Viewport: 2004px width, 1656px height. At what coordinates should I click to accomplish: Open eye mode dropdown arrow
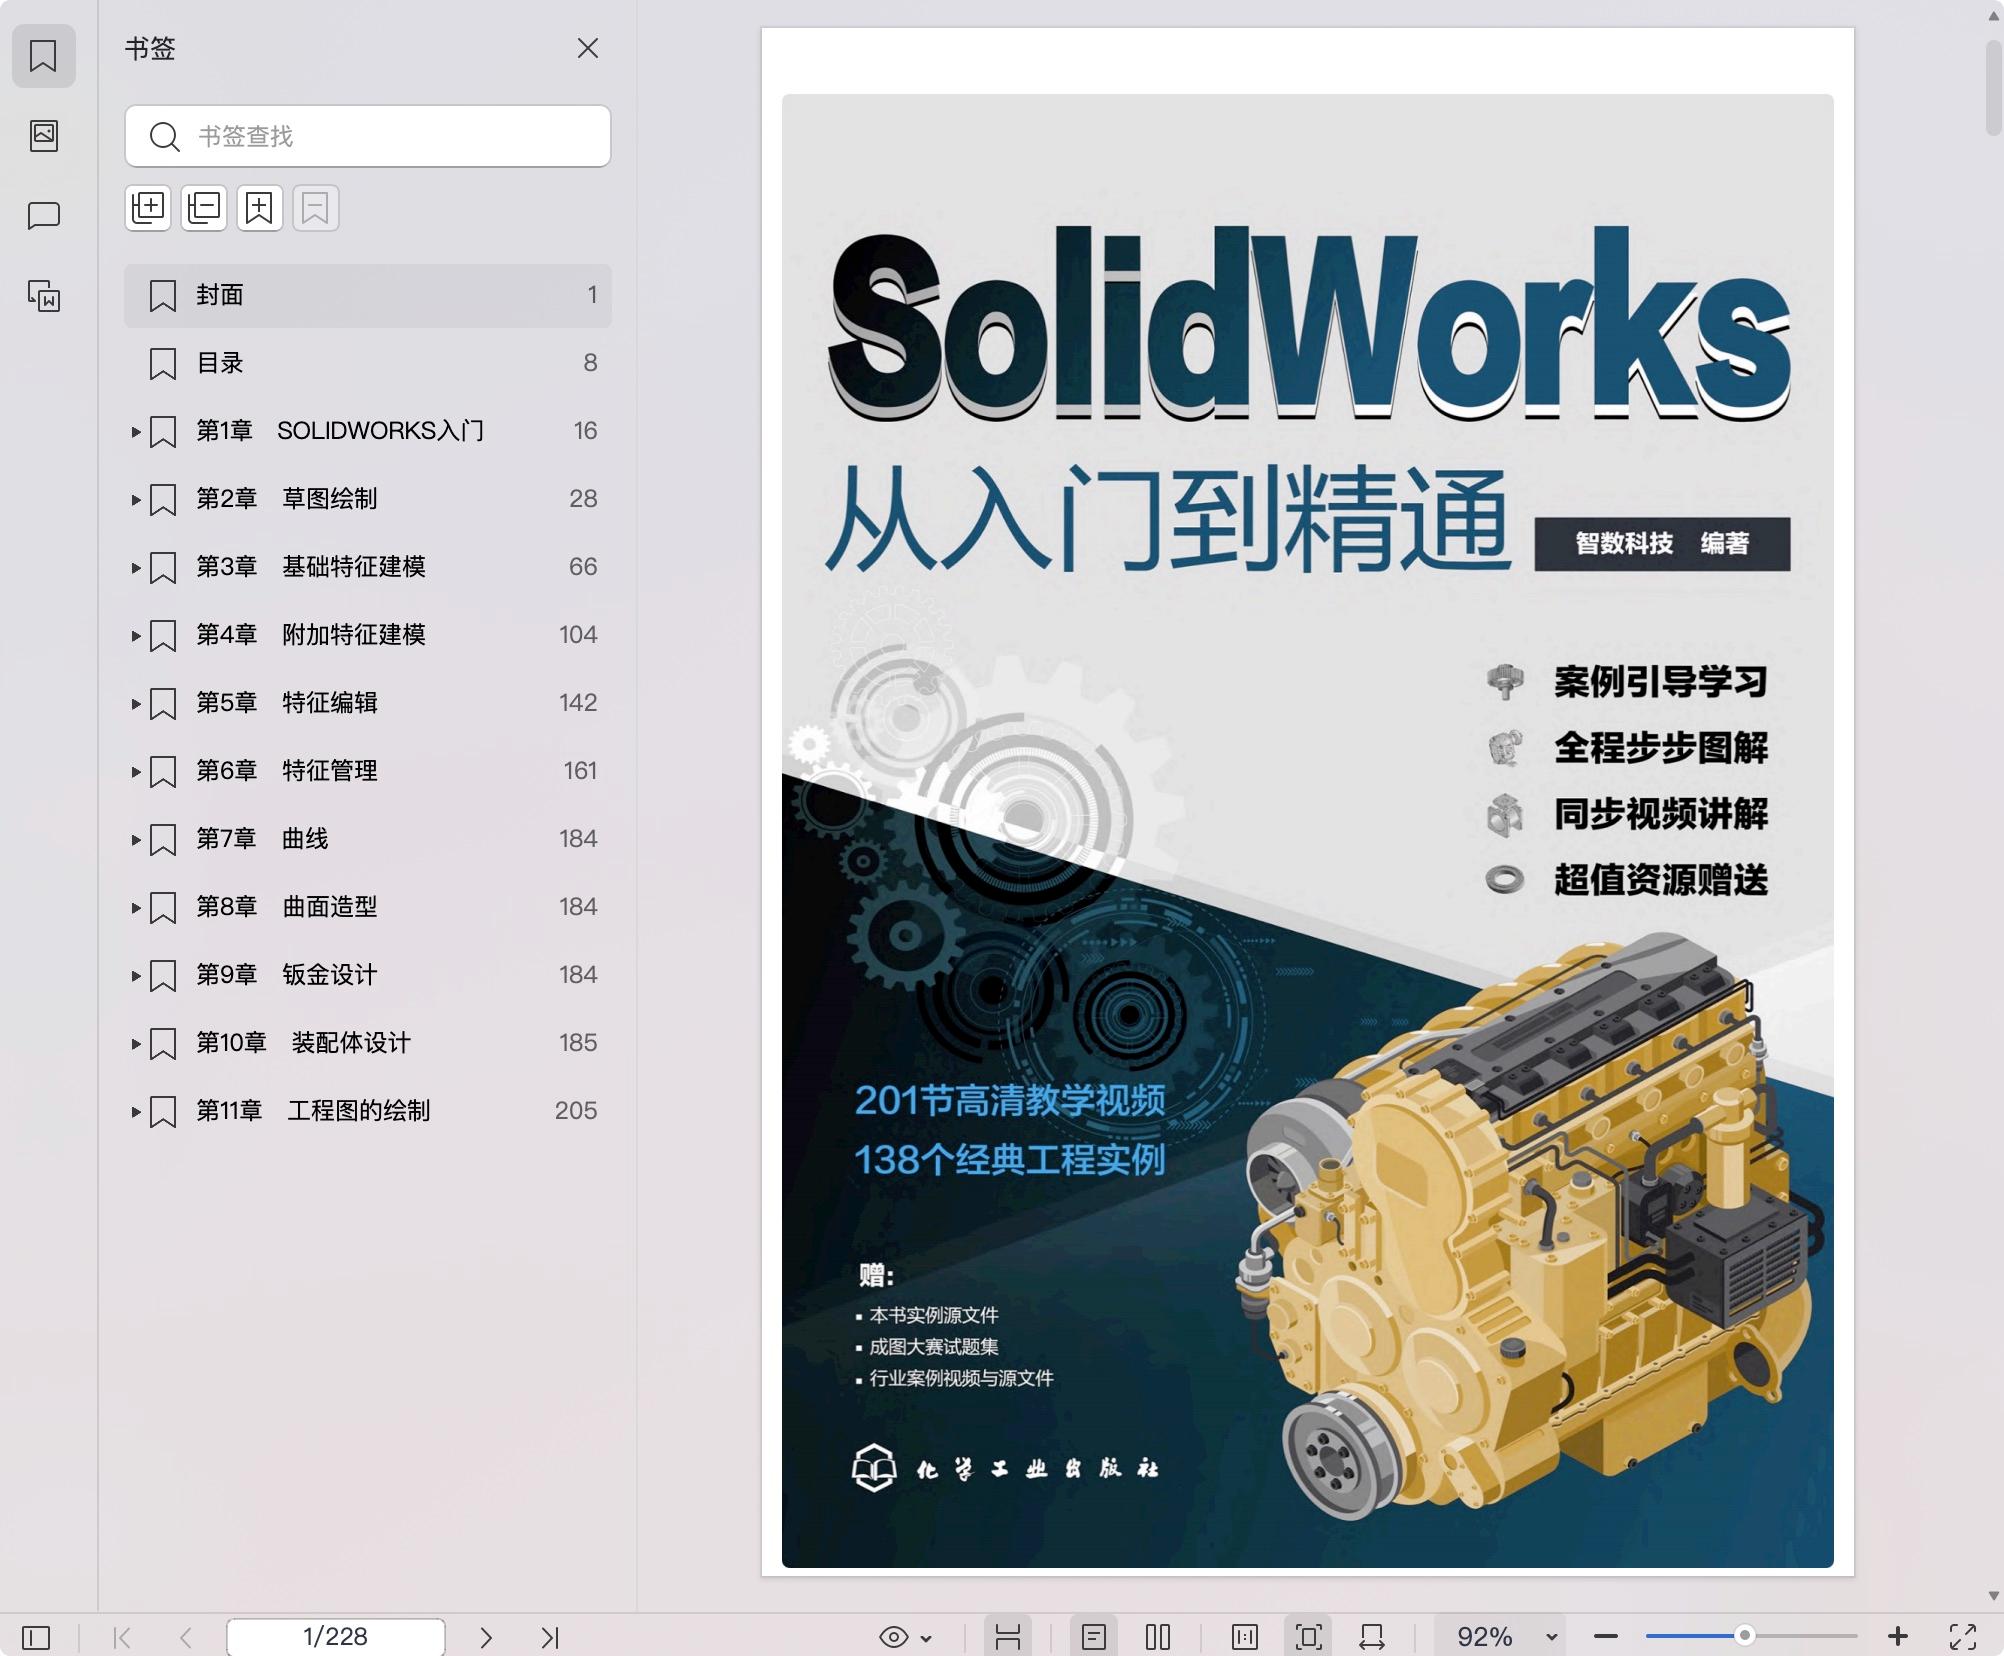pyautogui.click(x=927, y=1638)
